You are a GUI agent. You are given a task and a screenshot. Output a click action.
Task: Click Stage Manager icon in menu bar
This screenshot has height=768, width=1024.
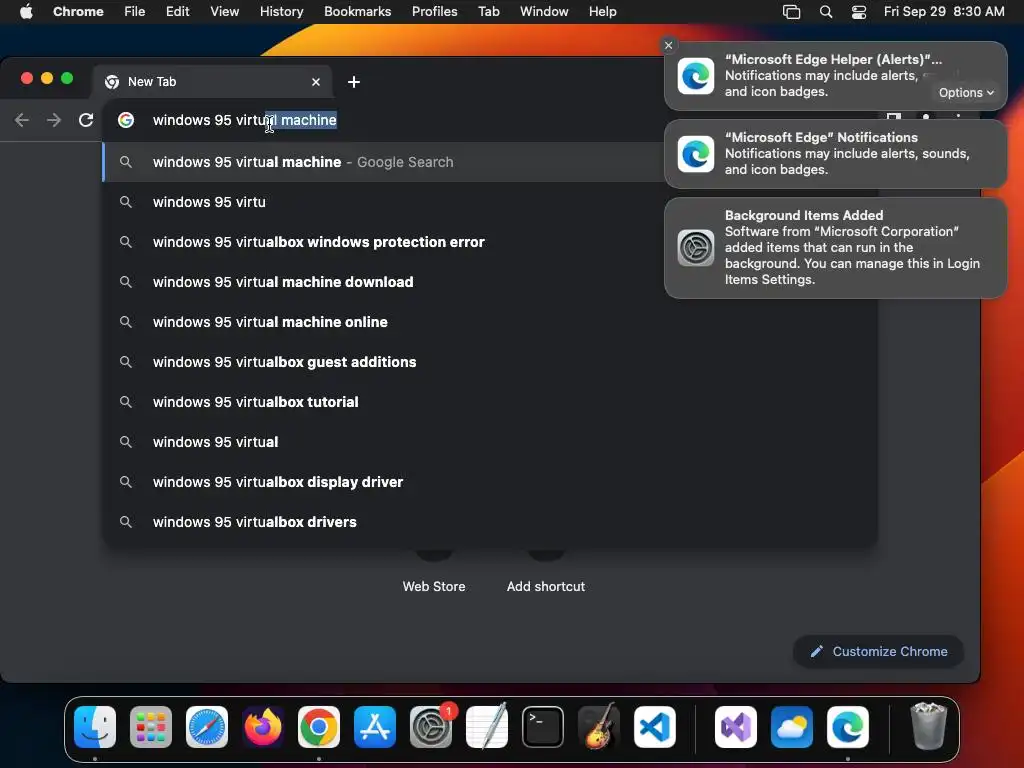click(x=791, y=12)
